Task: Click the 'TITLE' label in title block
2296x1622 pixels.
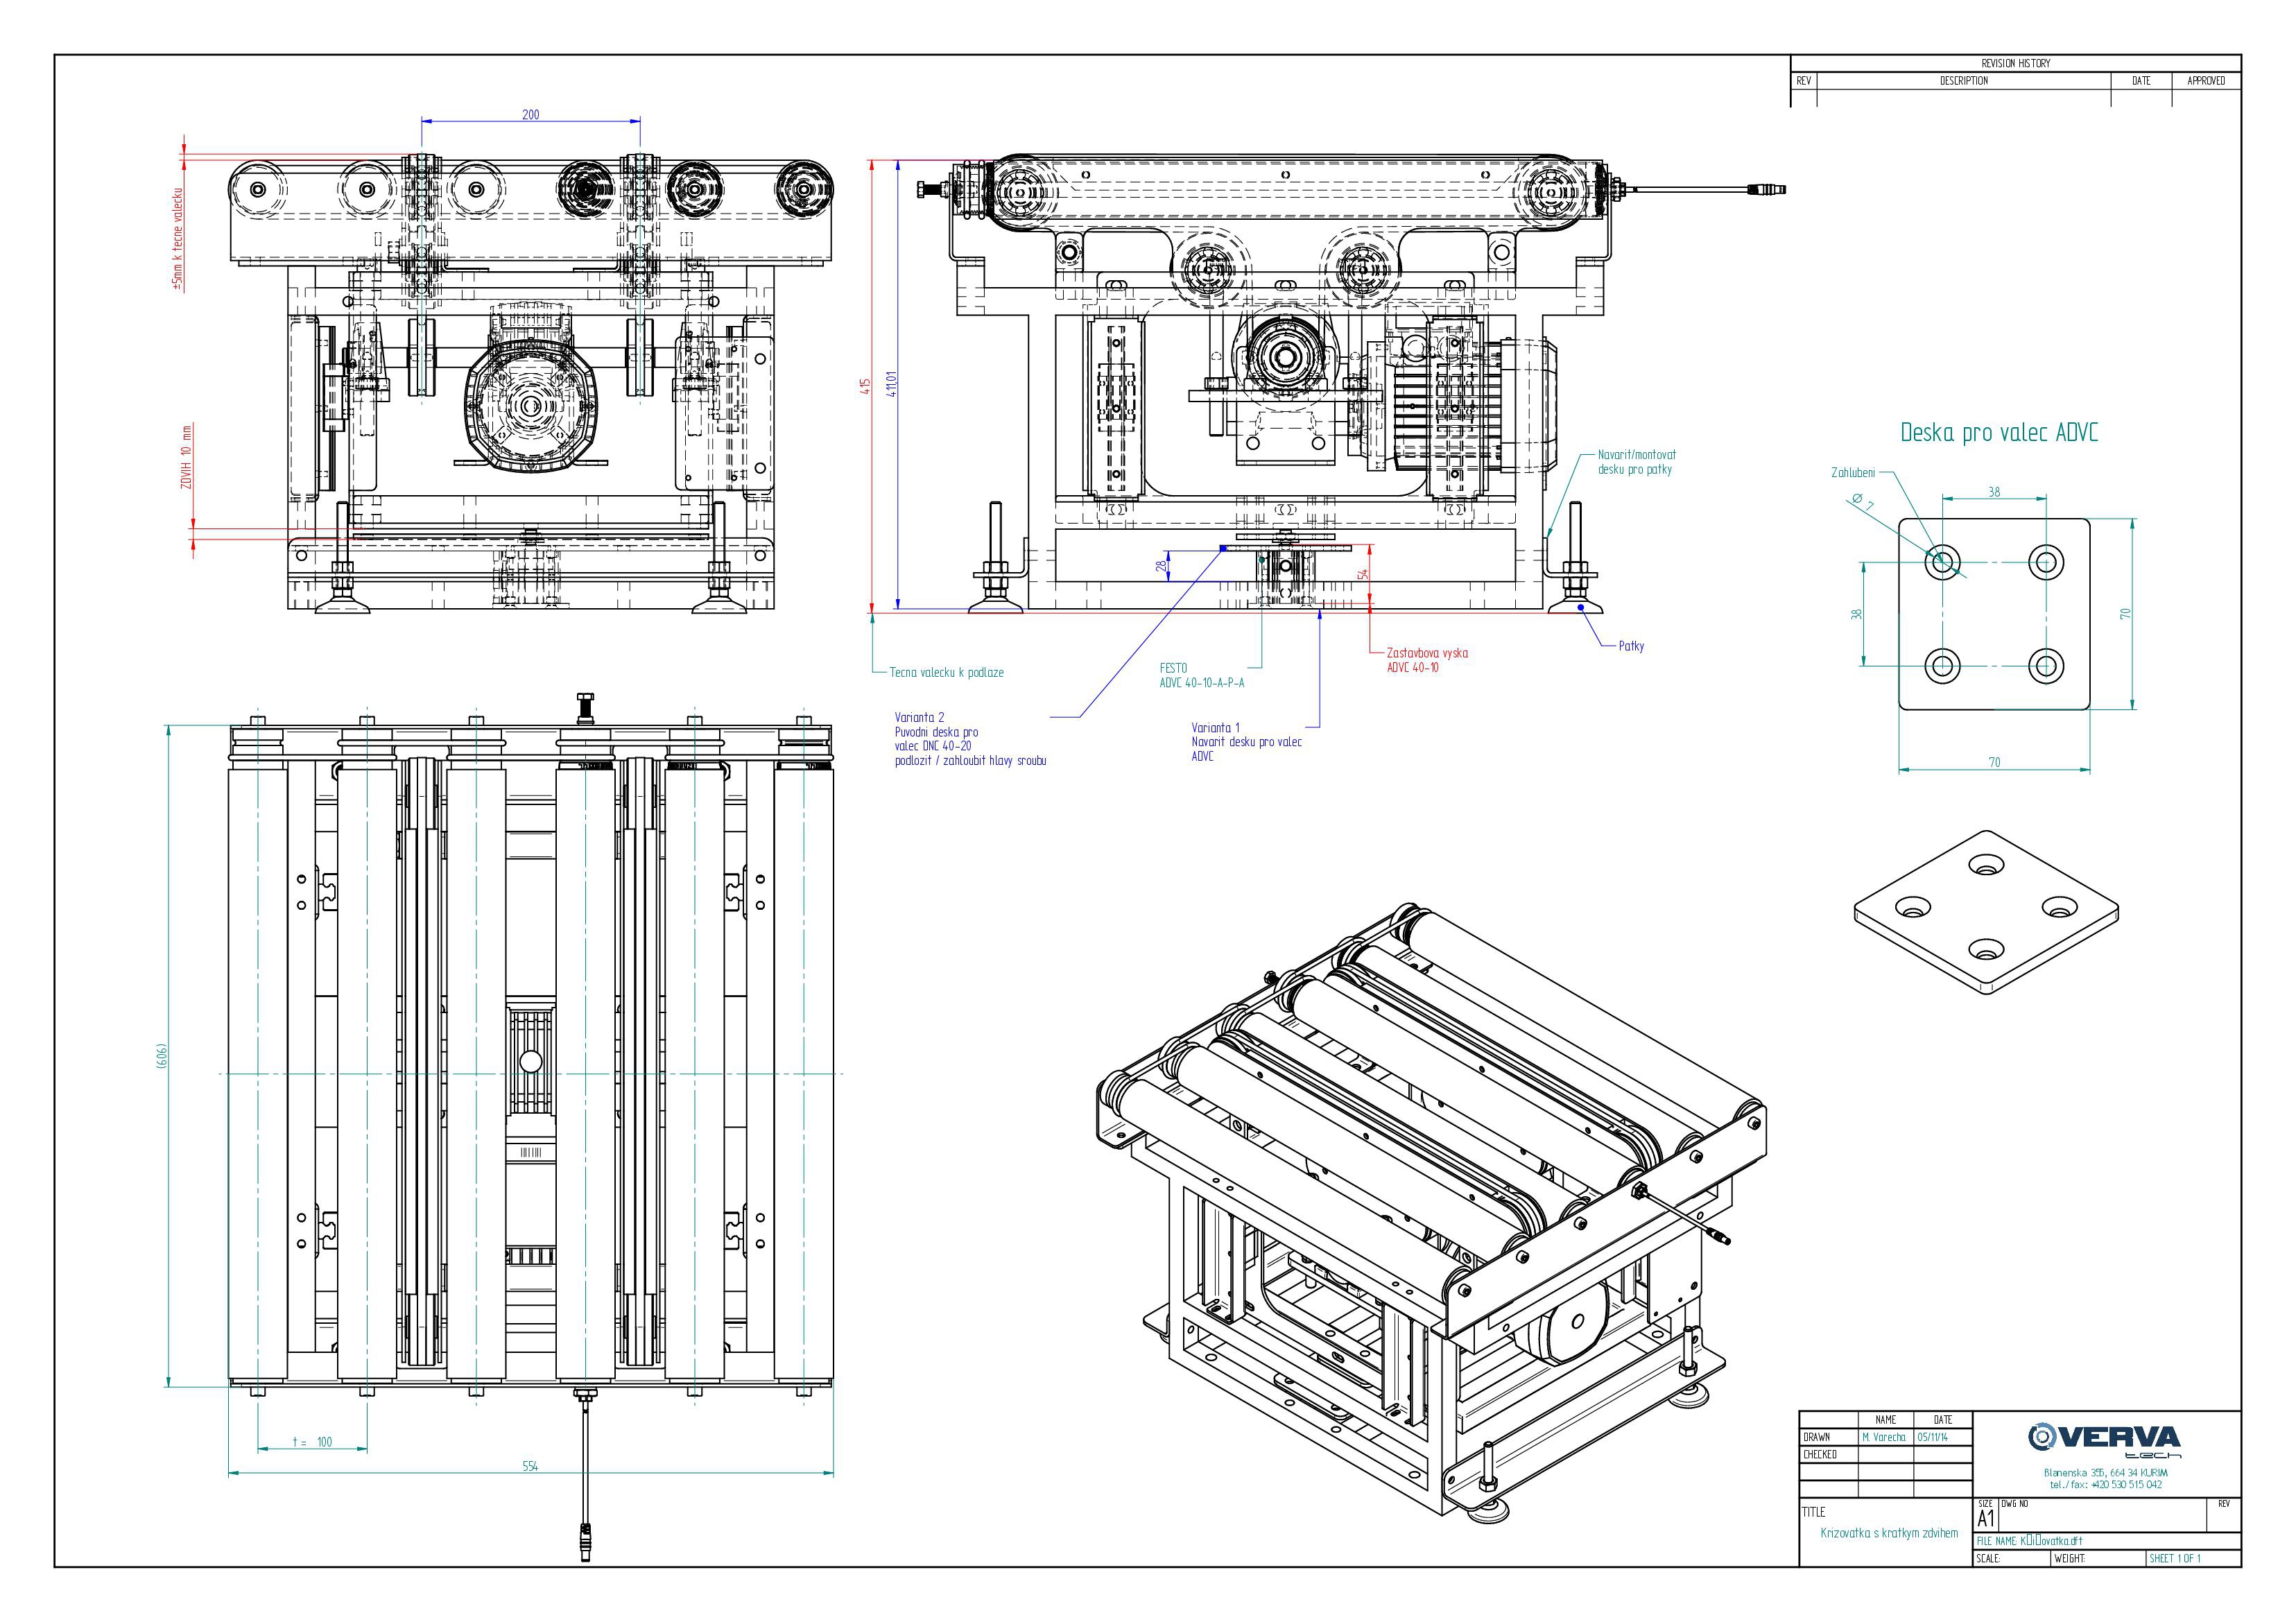Action: click(1814, 1512)
